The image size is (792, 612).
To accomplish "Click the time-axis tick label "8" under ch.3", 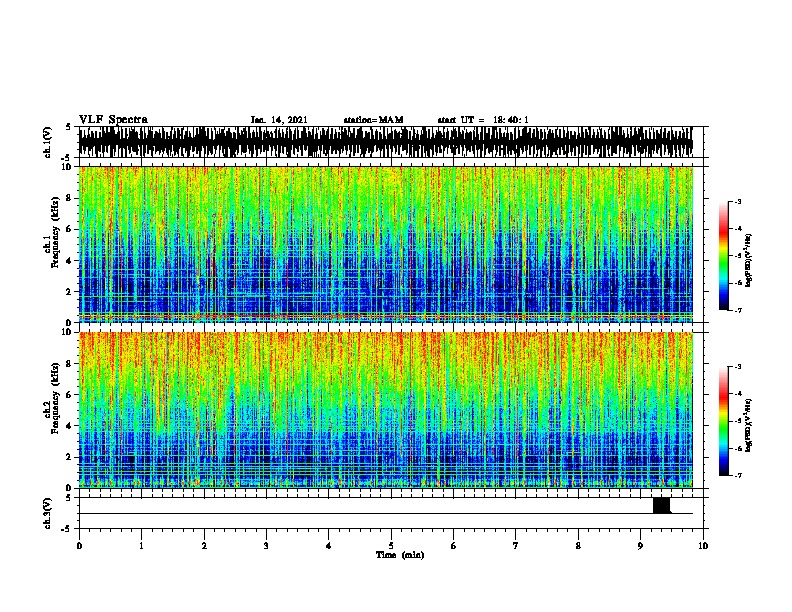I will [578, 546].
